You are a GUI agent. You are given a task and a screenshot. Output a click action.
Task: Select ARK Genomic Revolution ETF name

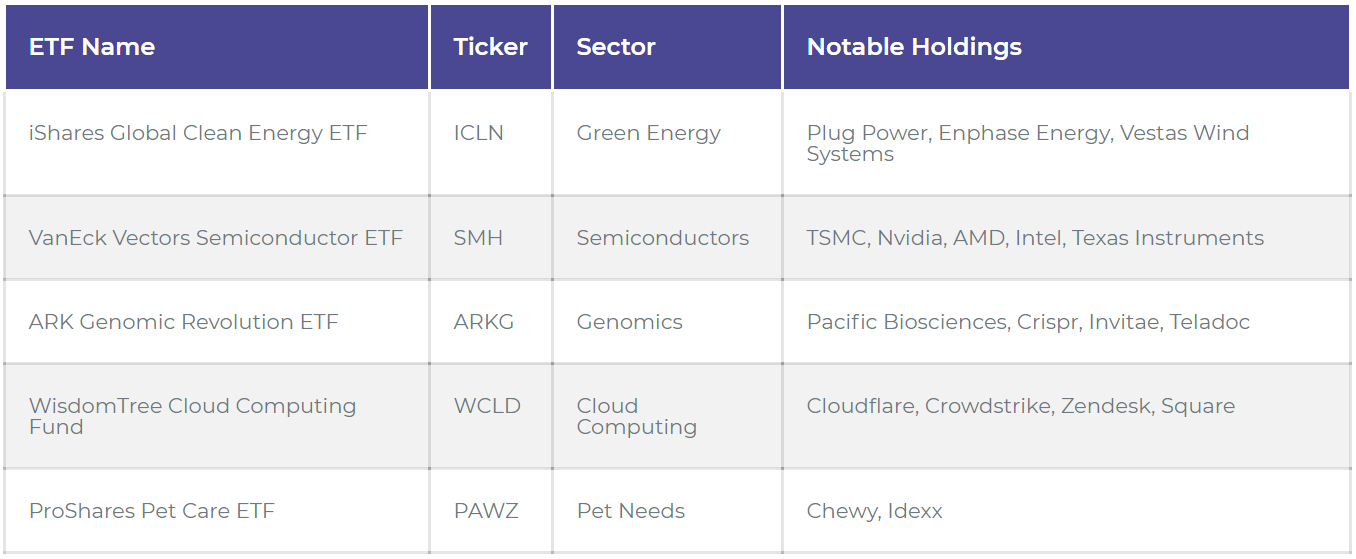click(184, 322)
